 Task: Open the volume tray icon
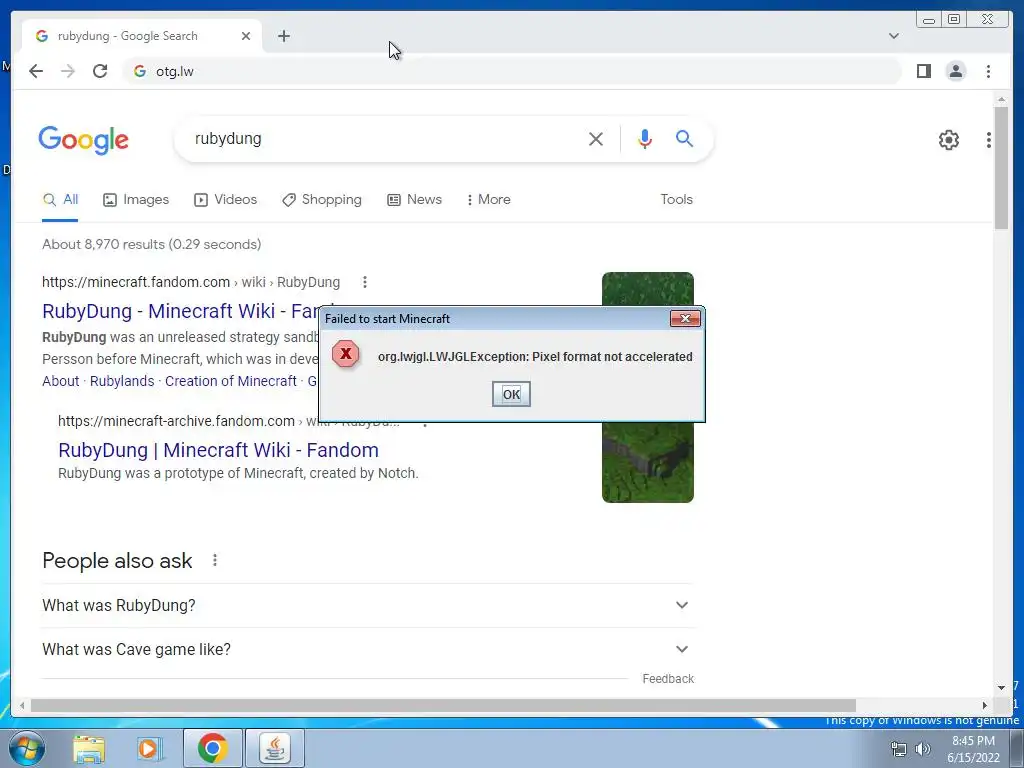pyautogui.click(x=922, y=749)
